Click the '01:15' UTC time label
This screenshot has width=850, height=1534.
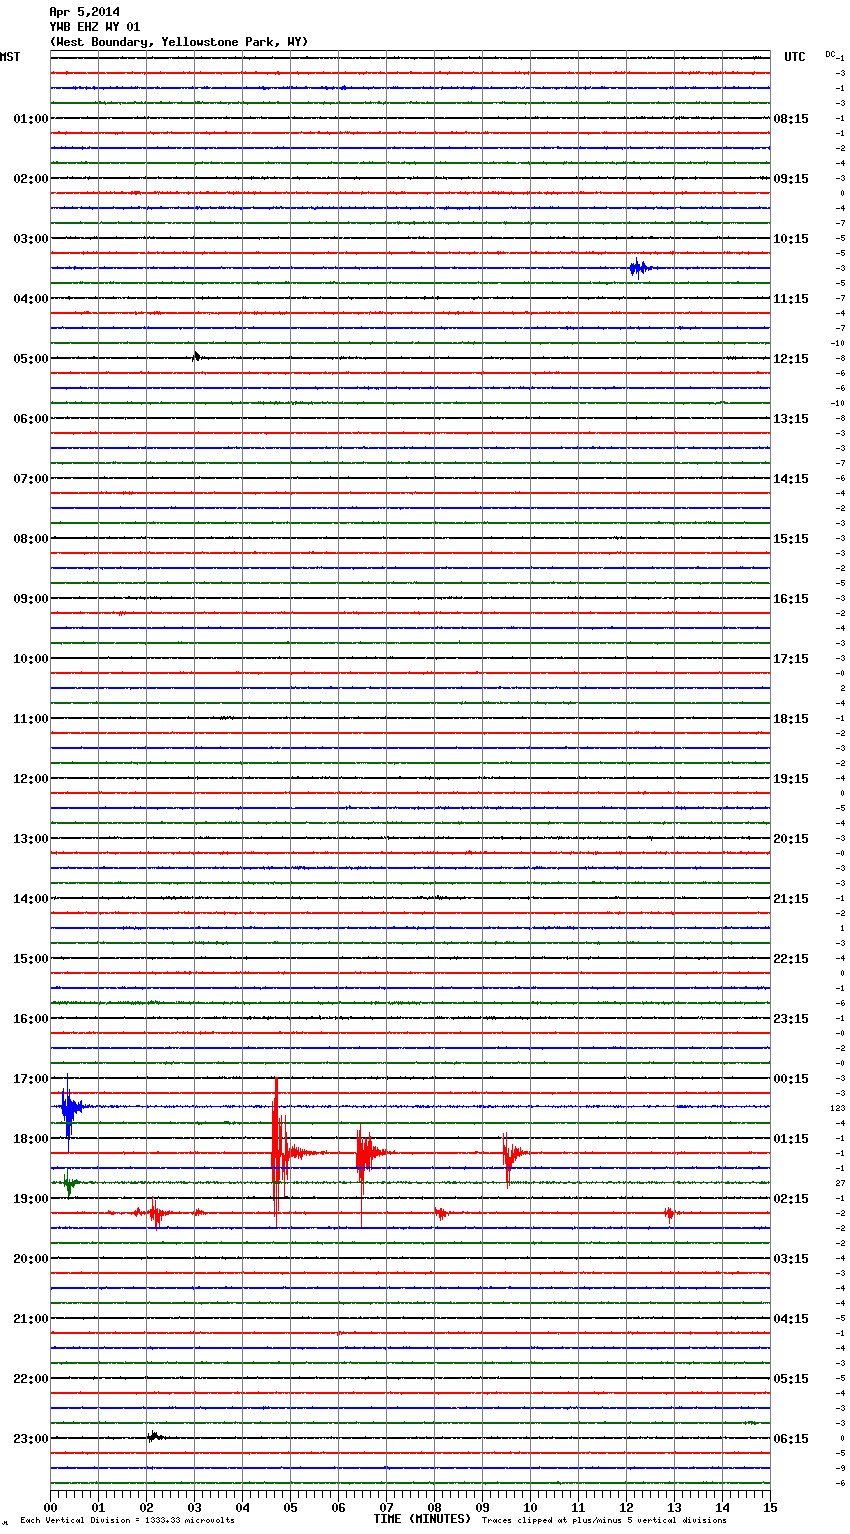(791, 1139)
